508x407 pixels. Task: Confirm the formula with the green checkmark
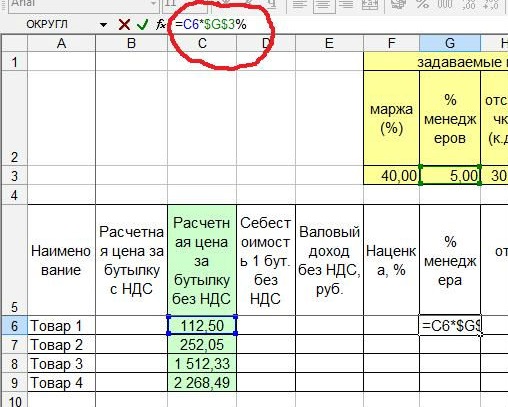click(x=143, y=24)
